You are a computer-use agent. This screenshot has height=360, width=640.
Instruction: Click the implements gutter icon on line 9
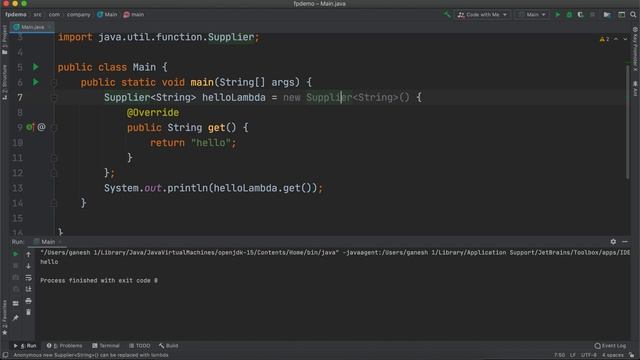pyautogui.click(x=30, y=127)
